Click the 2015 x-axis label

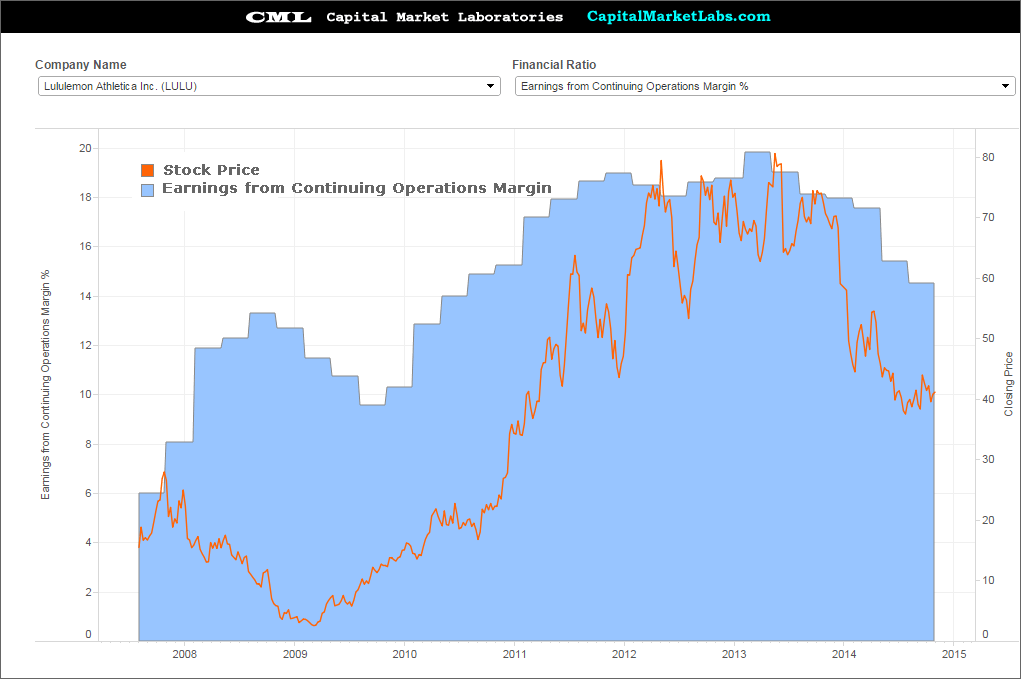(954, 654)
